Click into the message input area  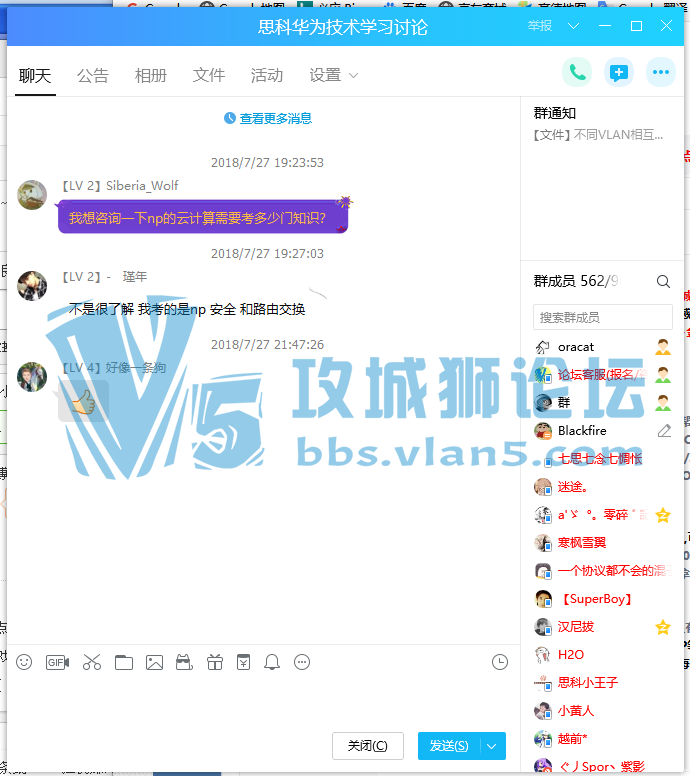pos(262,701)
